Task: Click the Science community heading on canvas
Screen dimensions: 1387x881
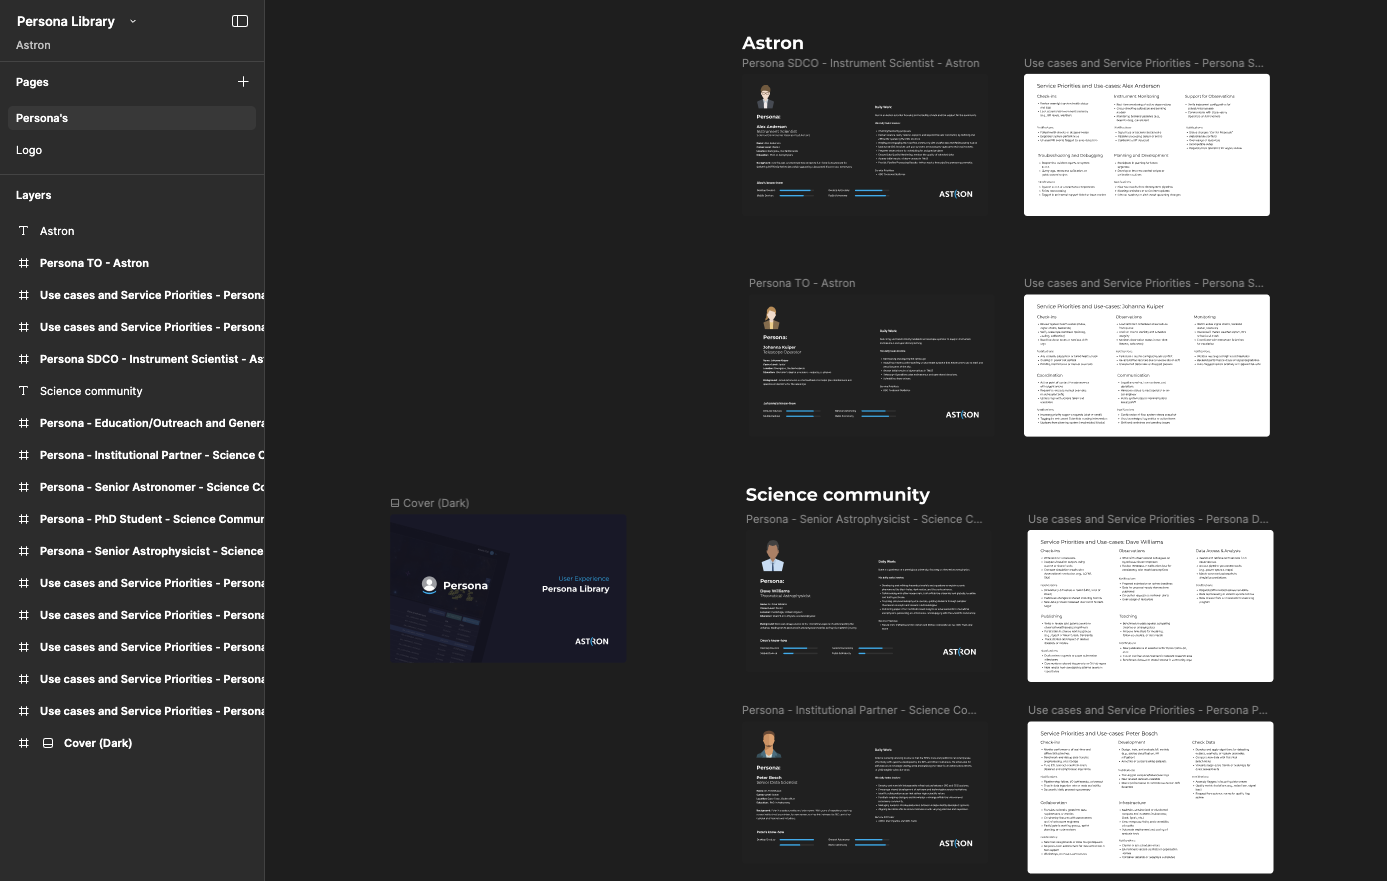Action: pyautogui.click(x=837, y=495)
